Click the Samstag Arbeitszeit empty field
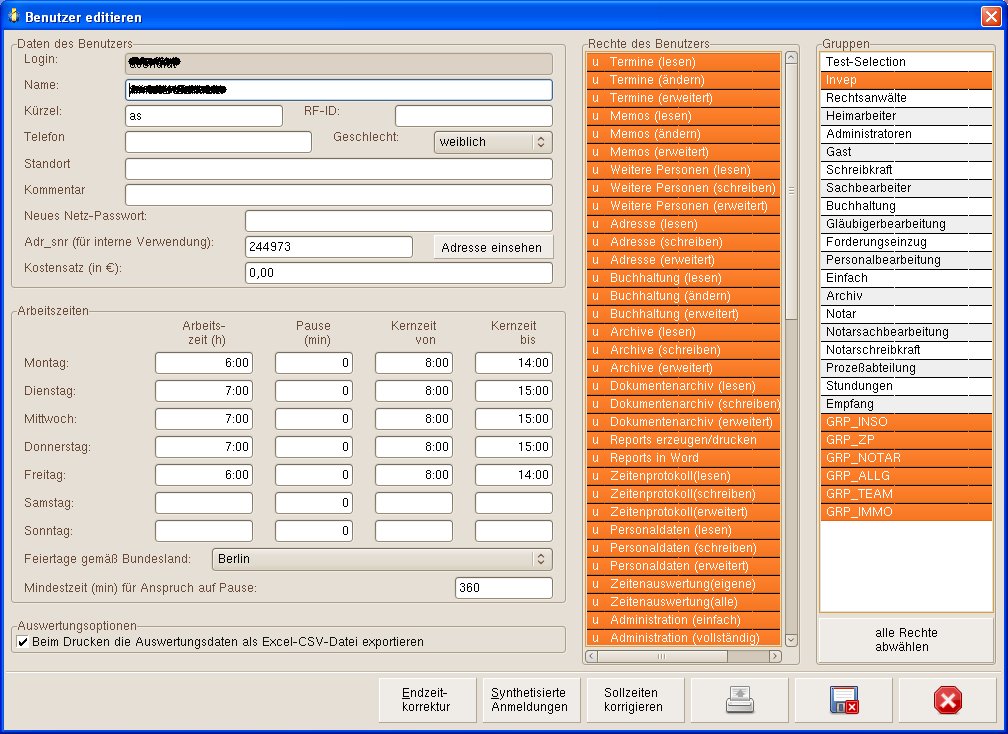 click(204, 503)
